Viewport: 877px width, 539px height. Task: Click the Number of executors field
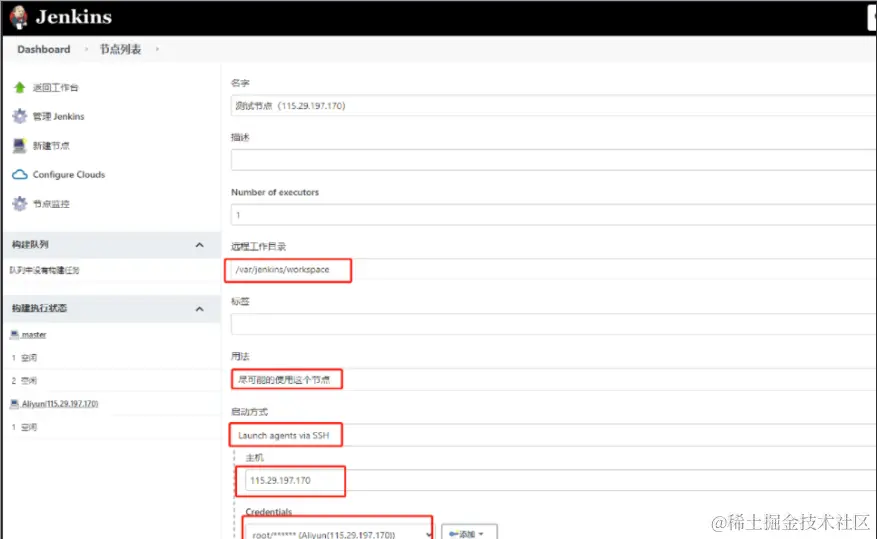coord(554,215)
